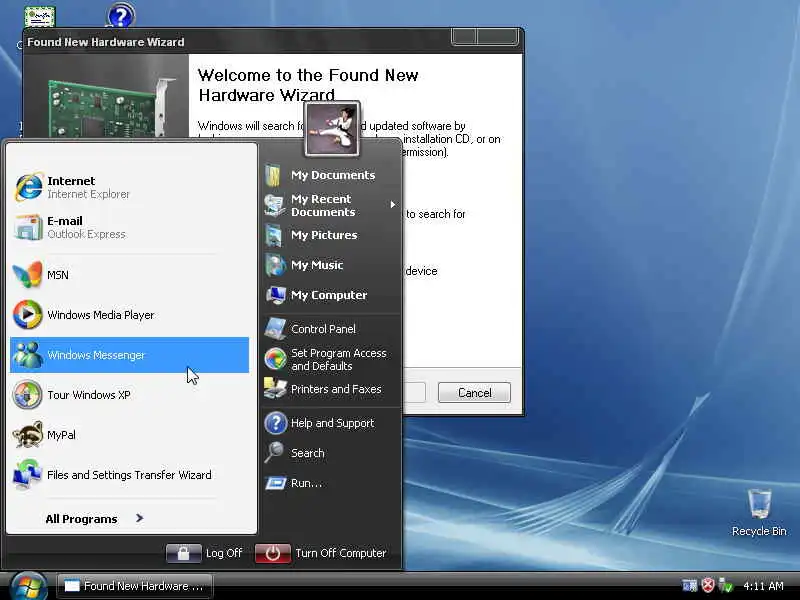
Task: Open Files and Settings Transfer Wizard icon
Action: click(27, 474)
